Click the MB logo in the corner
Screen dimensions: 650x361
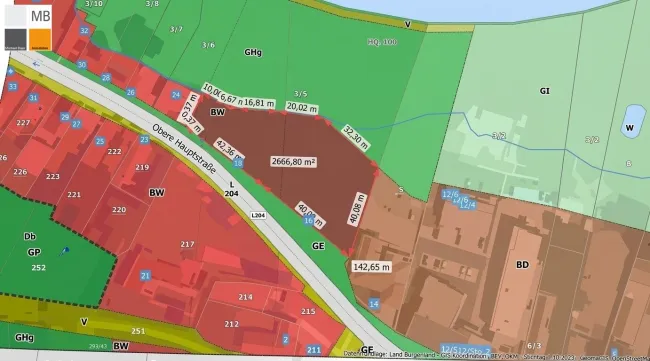[x=28, y=28]
